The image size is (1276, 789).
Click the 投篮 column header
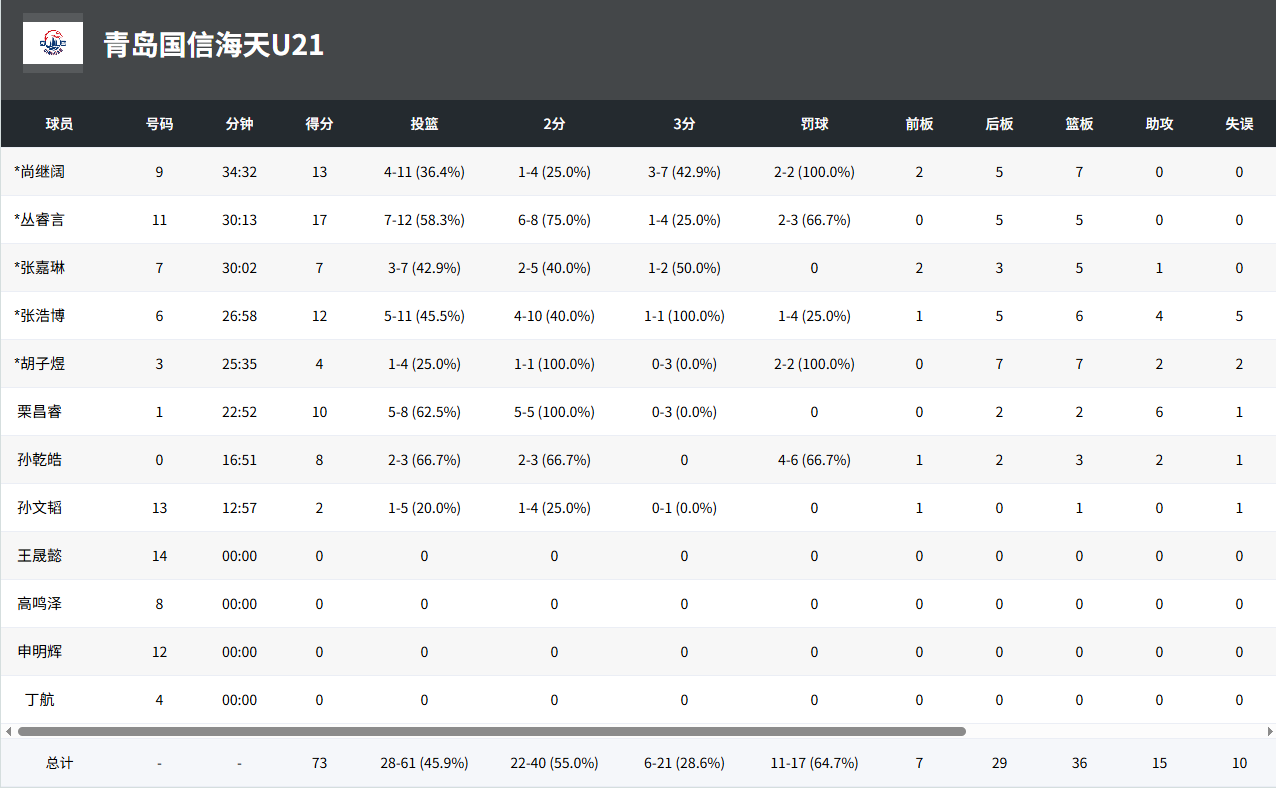tap(424, 124)
